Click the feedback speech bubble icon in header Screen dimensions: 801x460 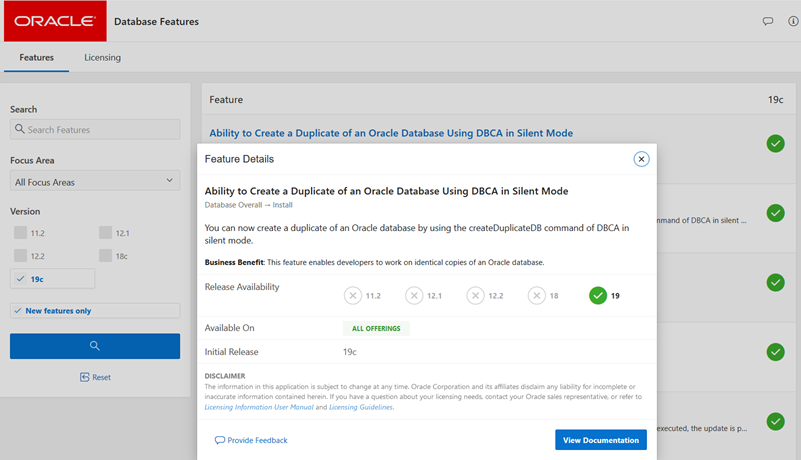pos(768,21)
